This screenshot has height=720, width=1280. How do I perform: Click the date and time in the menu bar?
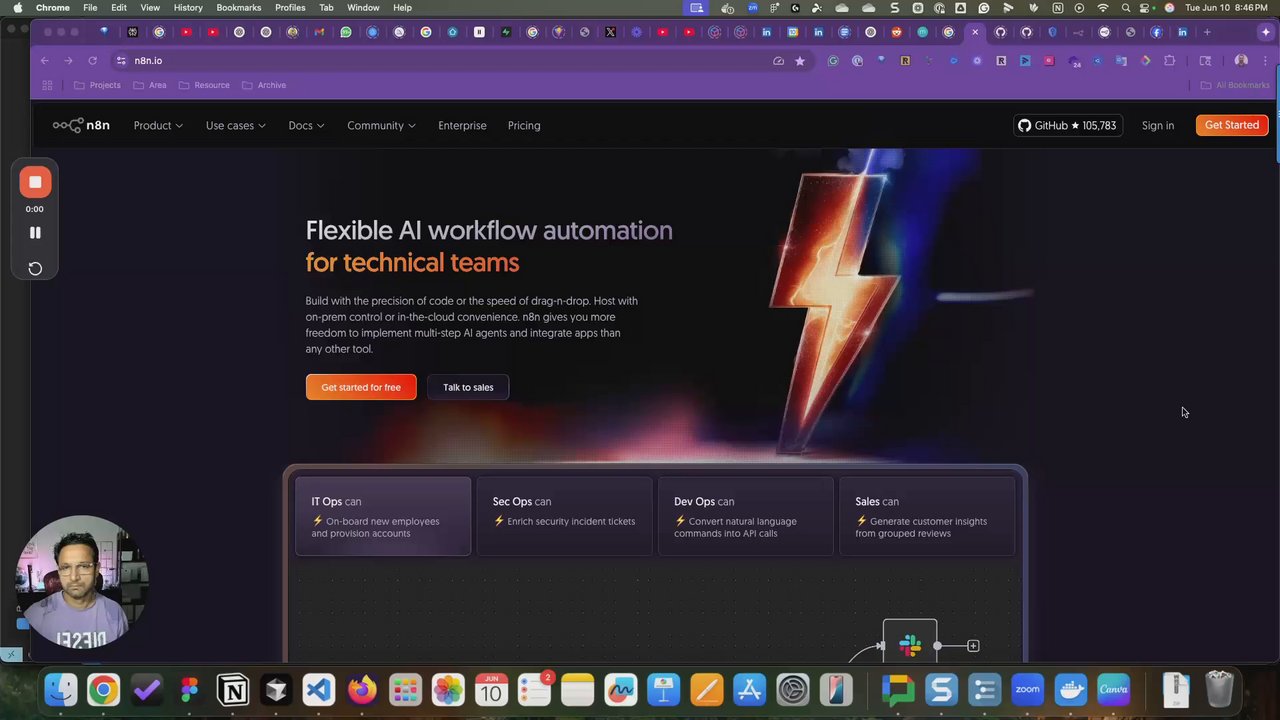[x=1227, y=8]
